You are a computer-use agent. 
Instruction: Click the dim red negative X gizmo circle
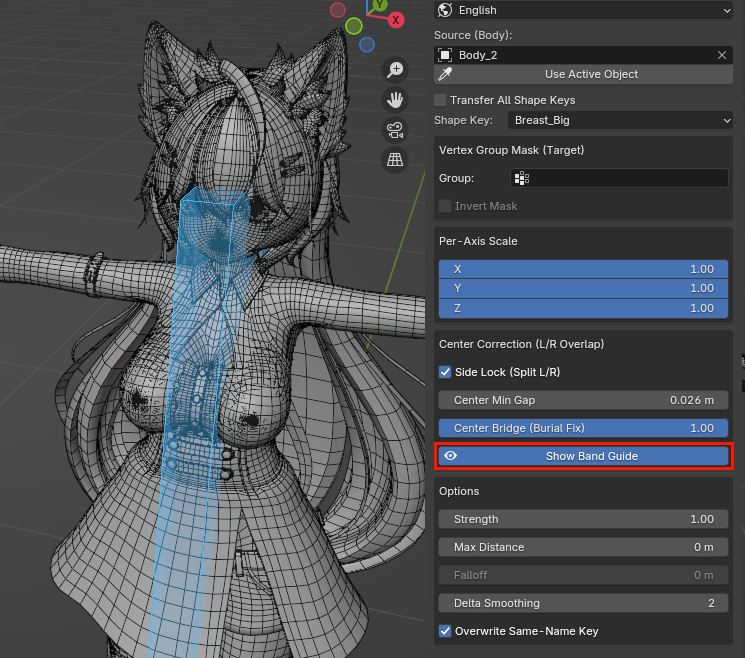coord(338,10)
